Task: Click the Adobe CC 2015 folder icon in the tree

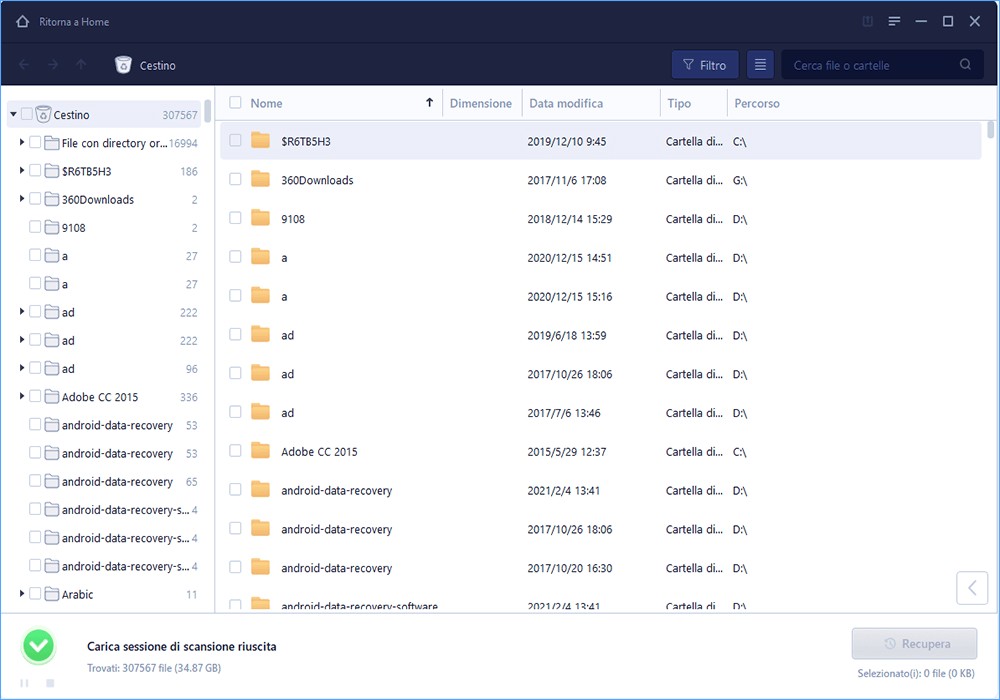Action: (52, 396)
